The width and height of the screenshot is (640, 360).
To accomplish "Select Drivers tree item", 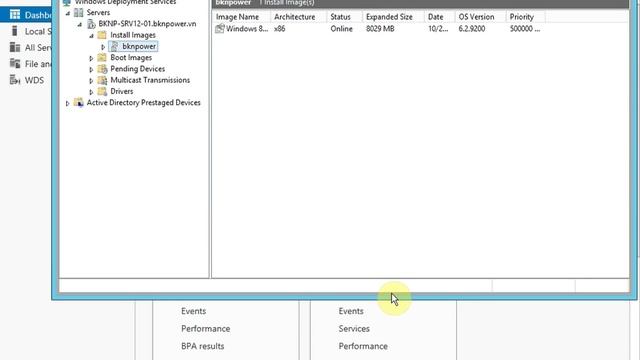I will [x=122, y=91].
